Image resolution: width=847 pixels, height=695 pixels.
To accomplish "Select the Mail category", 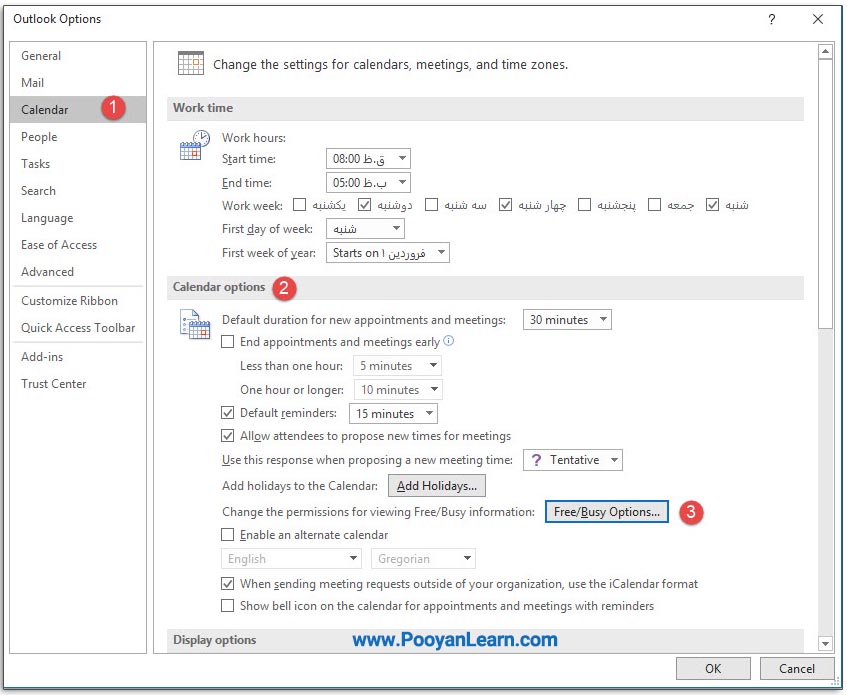I will [78, 83].
